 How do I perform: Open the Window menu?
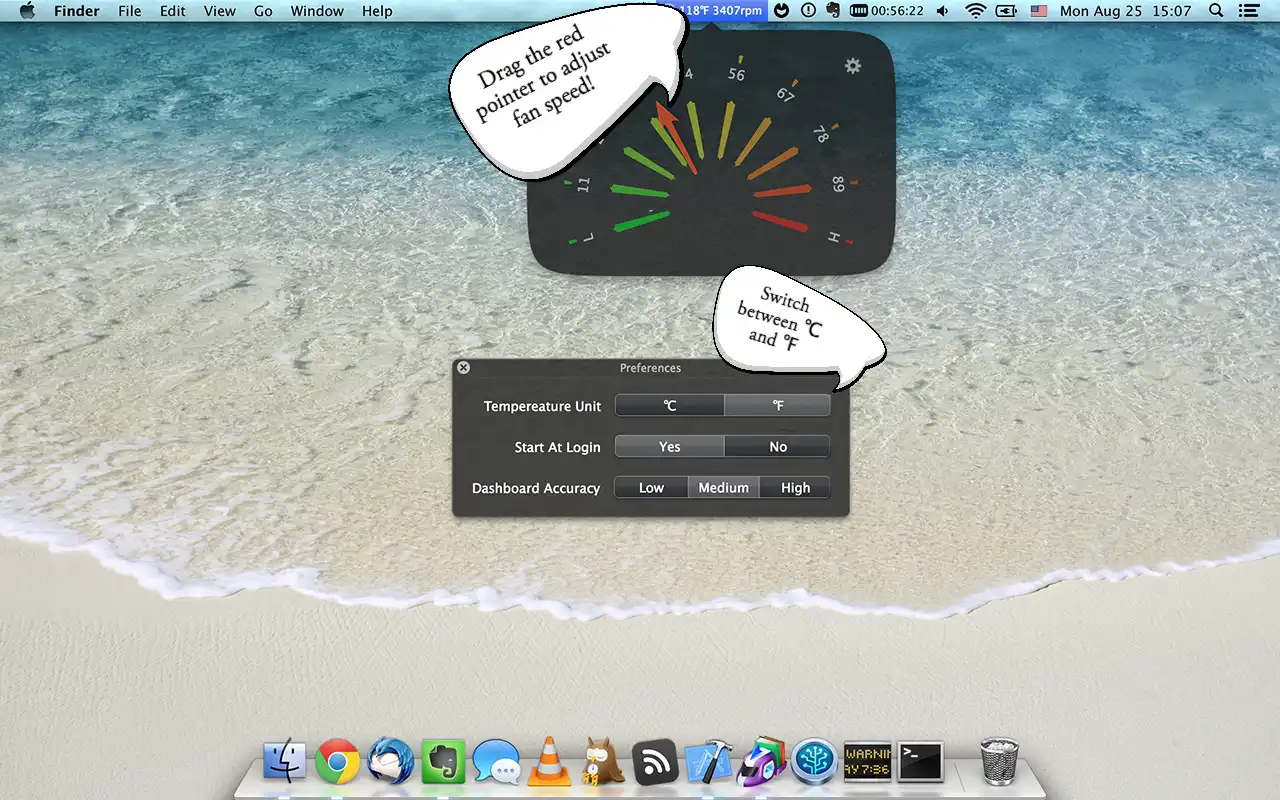pyautogui.click(x=317, y=11)
